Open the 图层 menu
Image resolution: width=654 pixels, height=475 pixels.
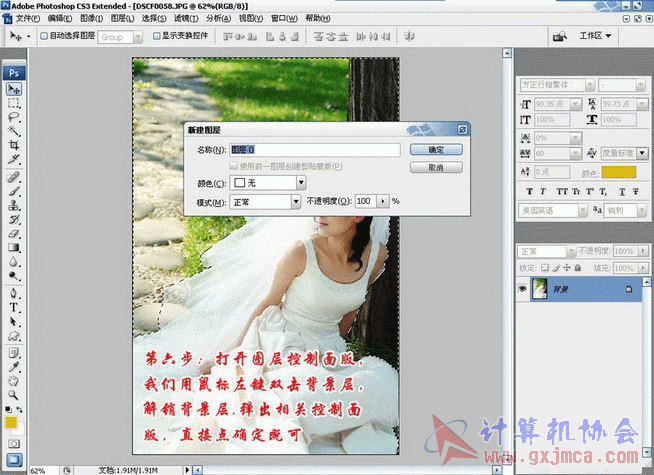tap(122, 18)
